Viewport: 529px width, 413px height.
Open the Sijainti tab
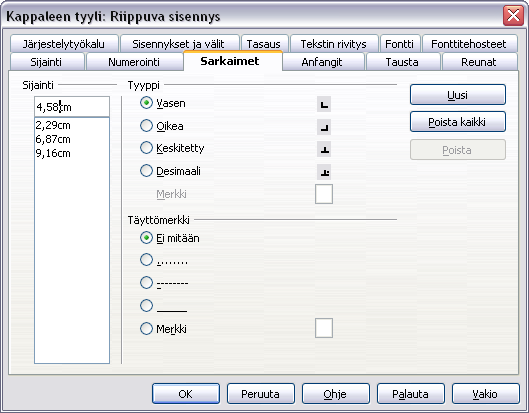47,62
